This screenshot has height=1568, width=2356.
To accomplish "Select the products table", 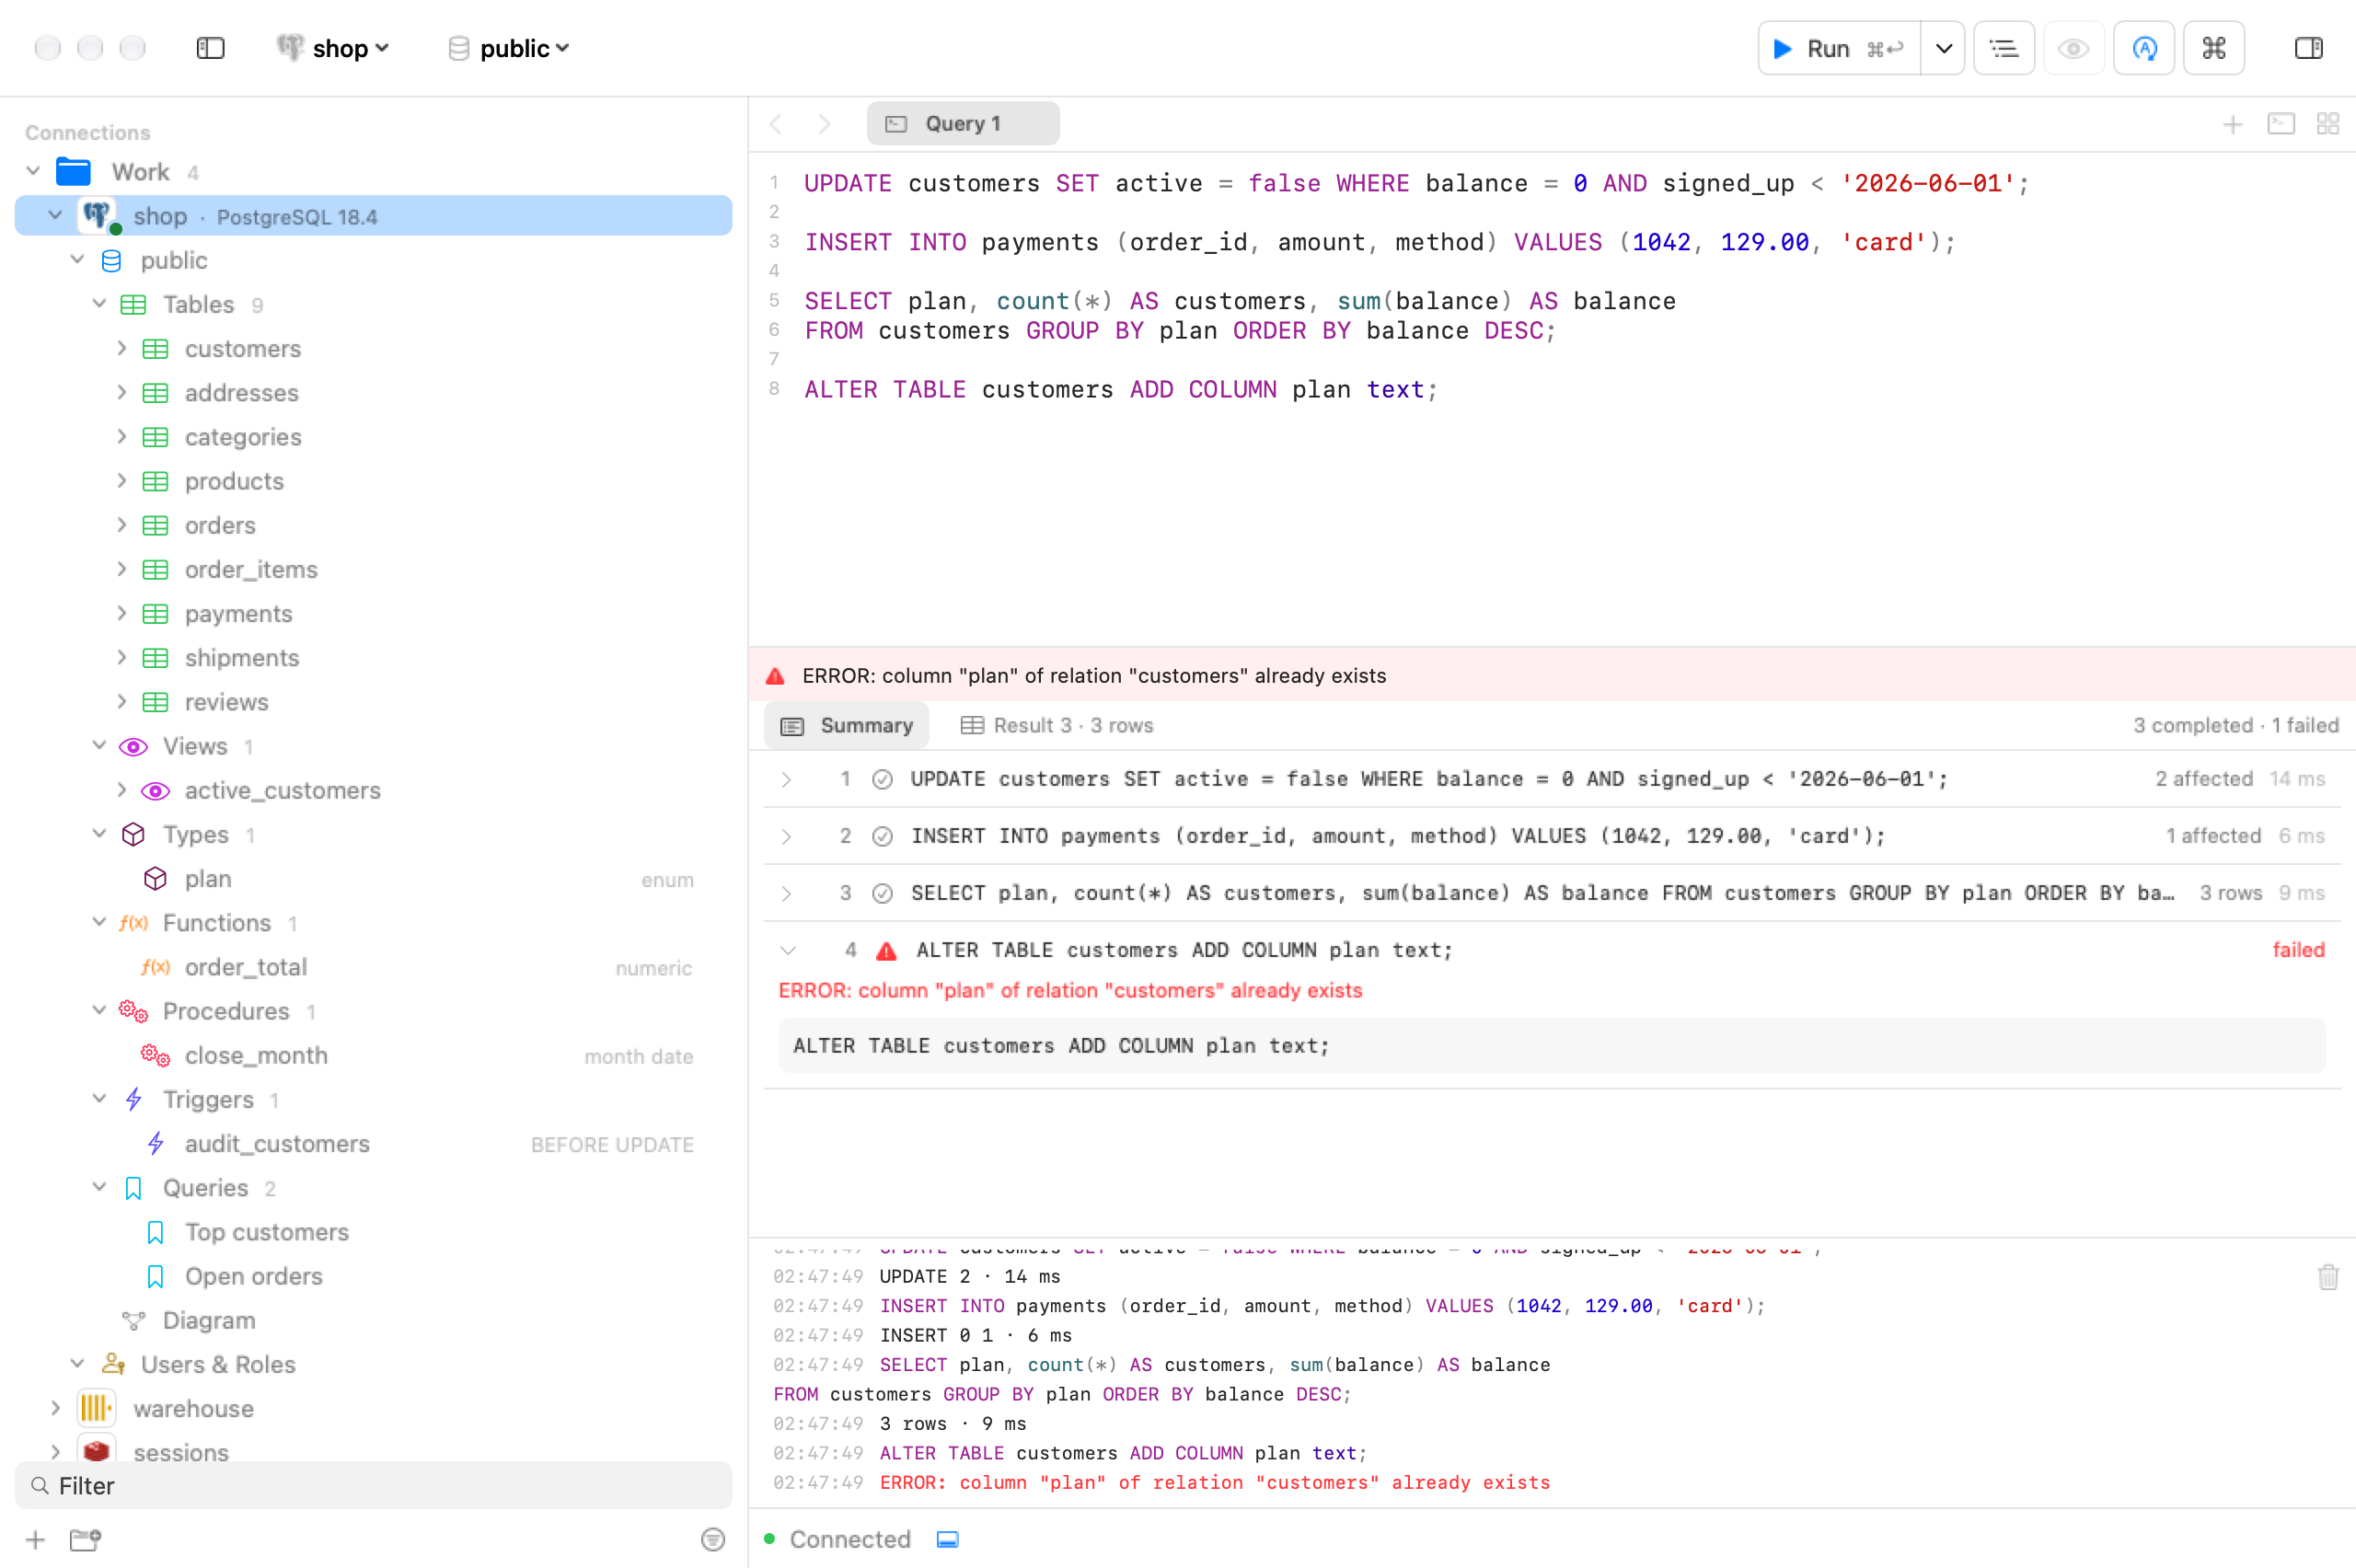I will [234, 481].
